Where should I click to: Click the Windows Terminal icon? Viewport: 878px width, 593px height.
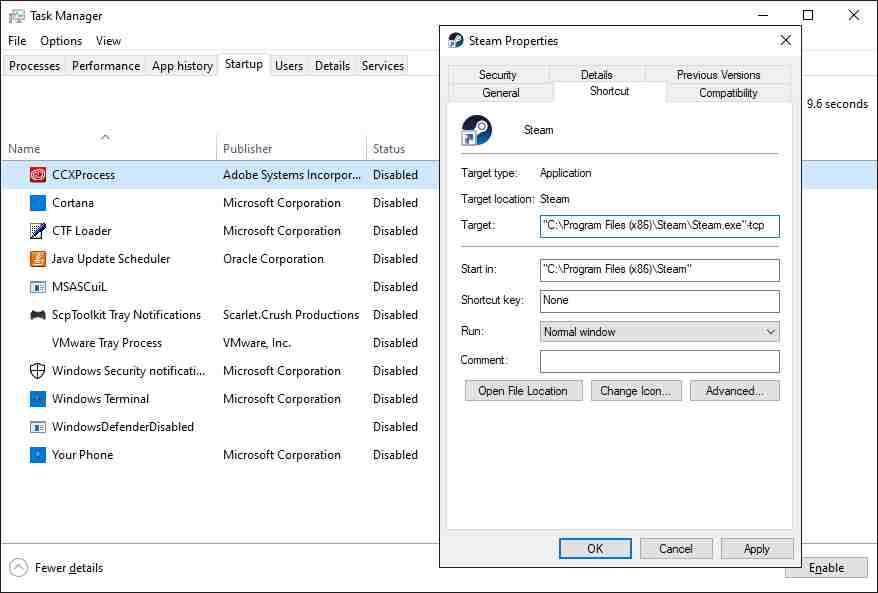(x=38, y=399)
